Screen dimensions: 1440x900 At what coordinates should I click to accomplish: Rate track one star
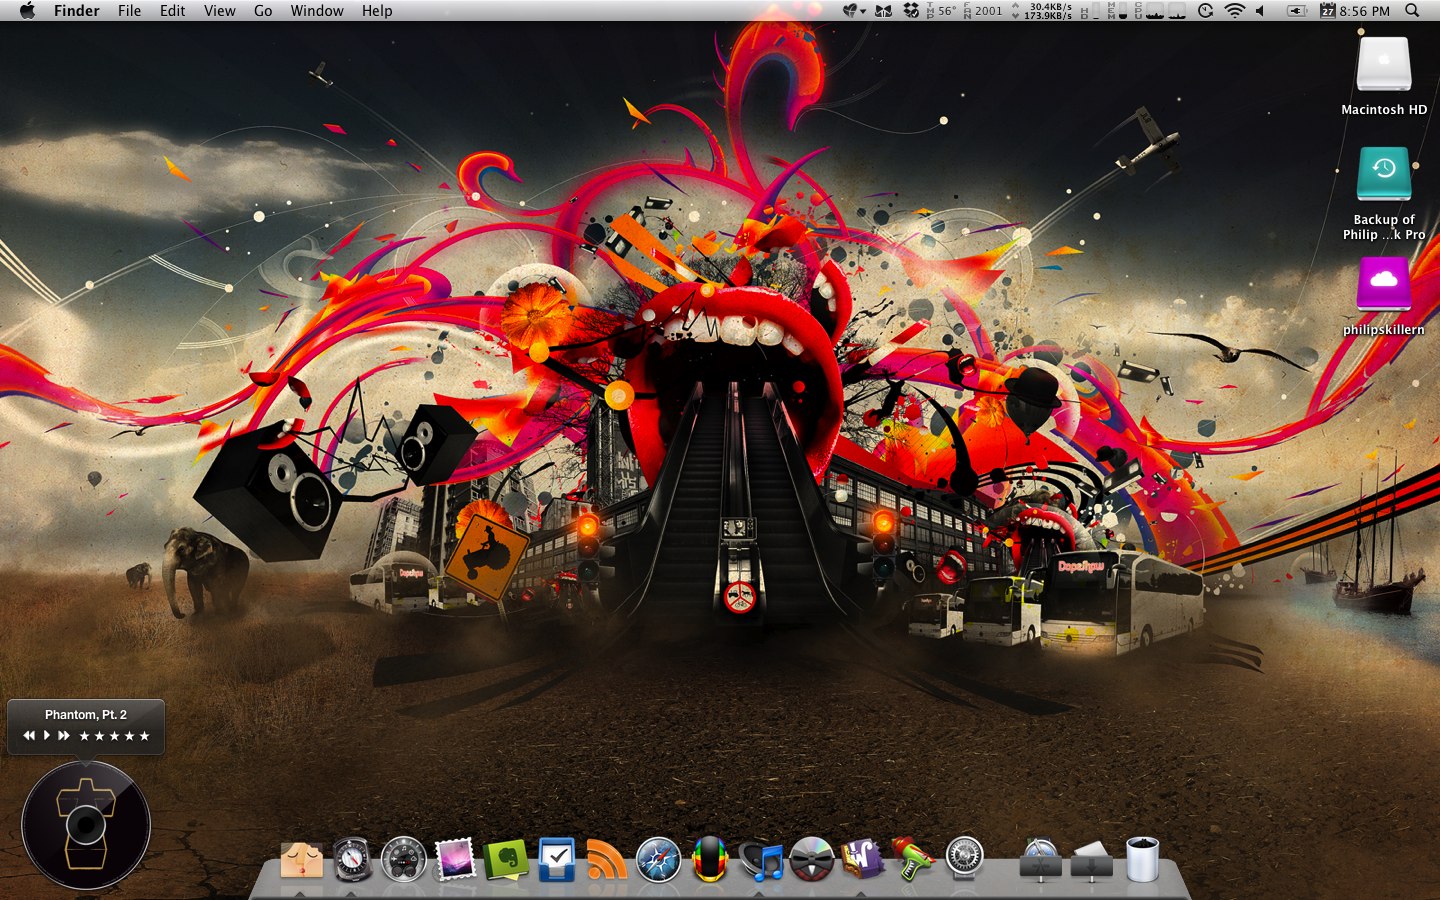pos(85,736)
